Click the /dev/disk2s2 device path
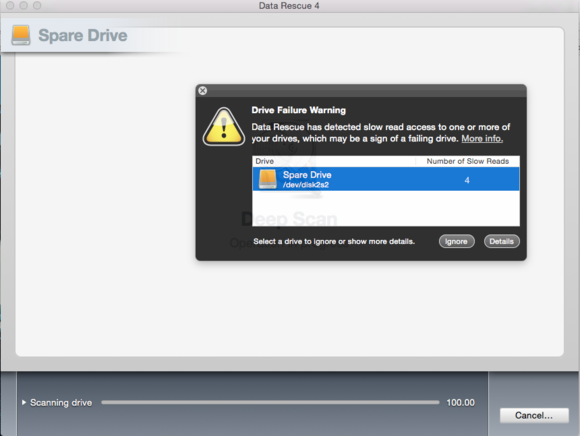This screenshot has width=580, height=436. point(306,185)
